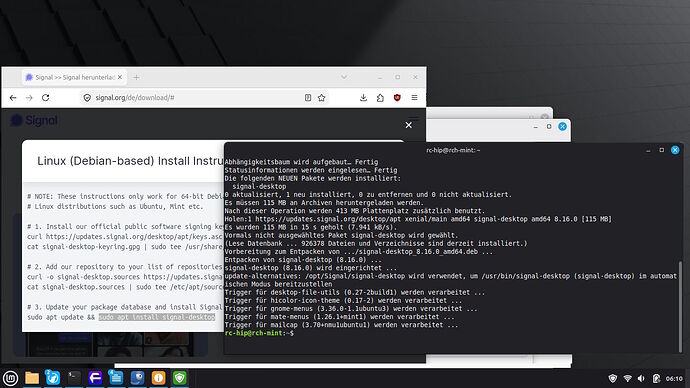Maximize the terminal rc-hip@rch-mint window

tap(661, 150)
